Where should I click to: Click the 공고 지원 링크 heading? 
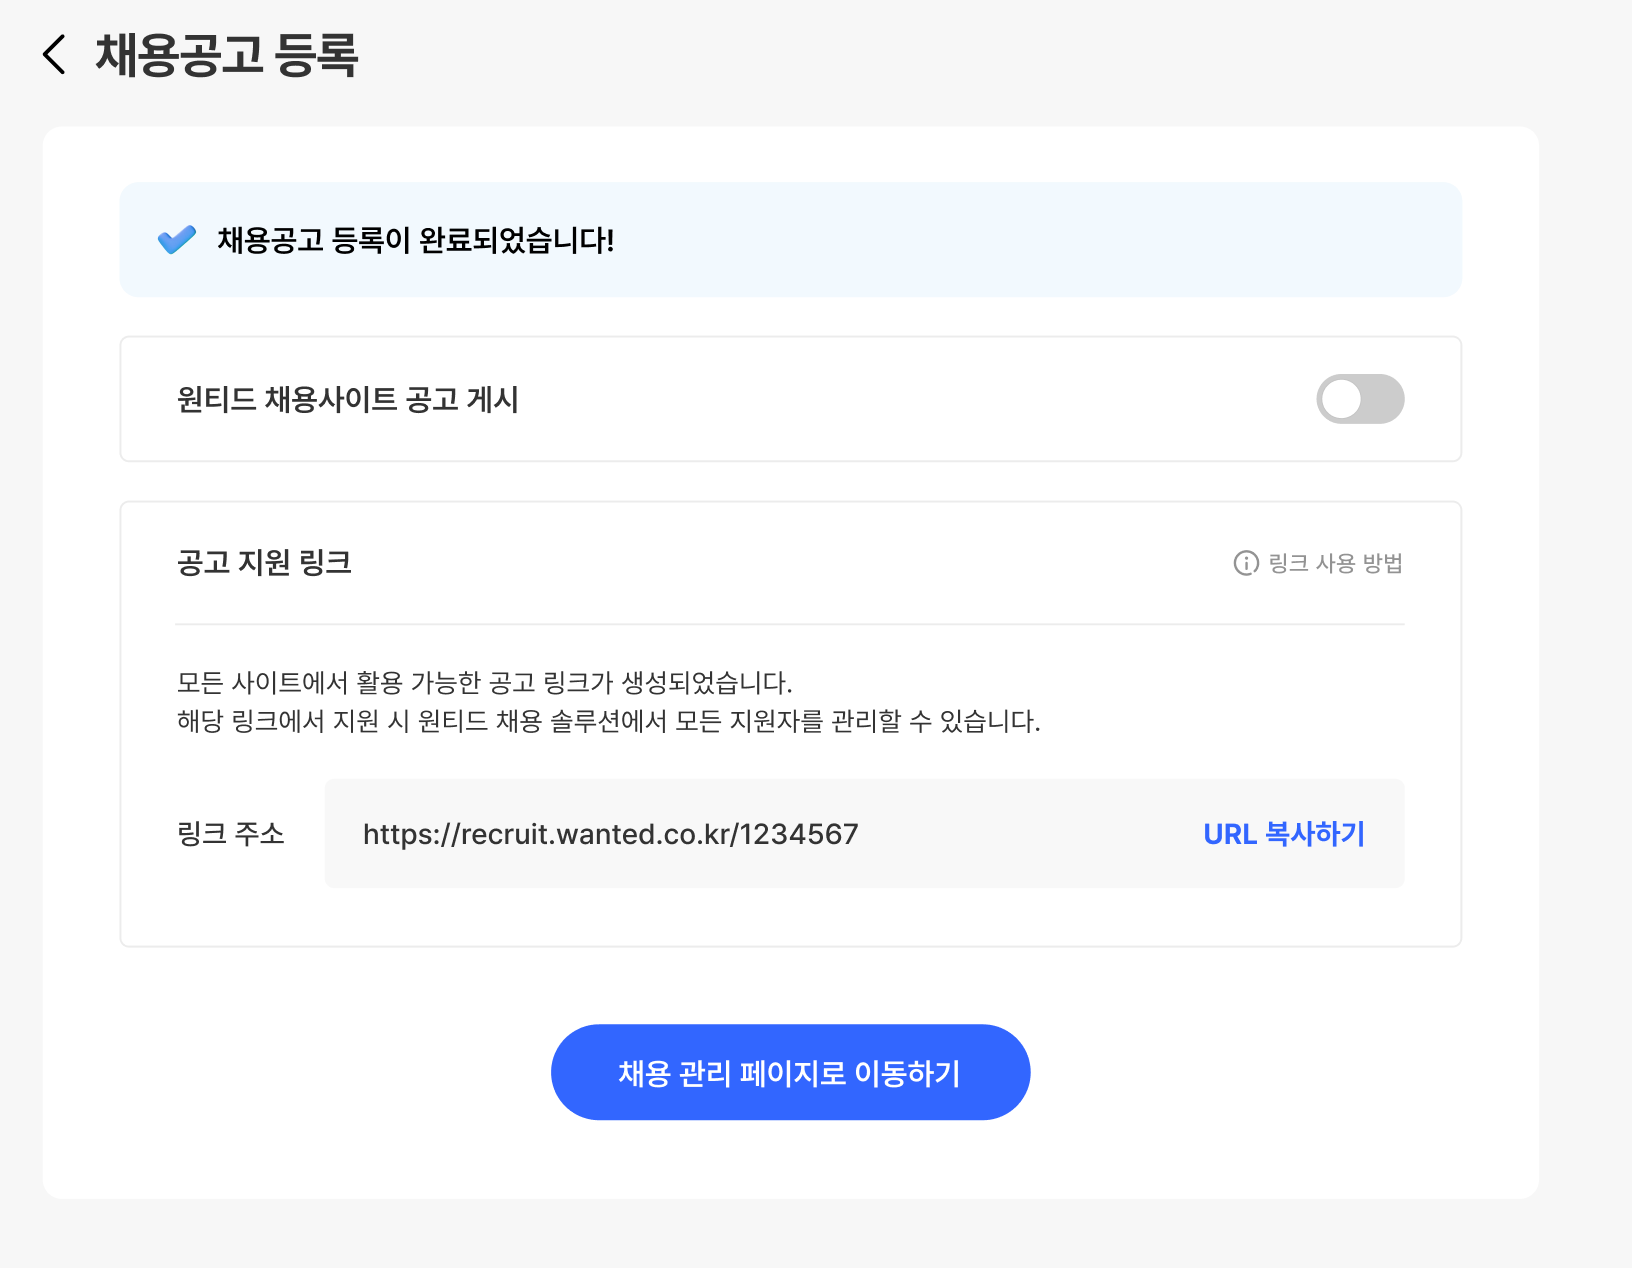(x=264, y=562)
